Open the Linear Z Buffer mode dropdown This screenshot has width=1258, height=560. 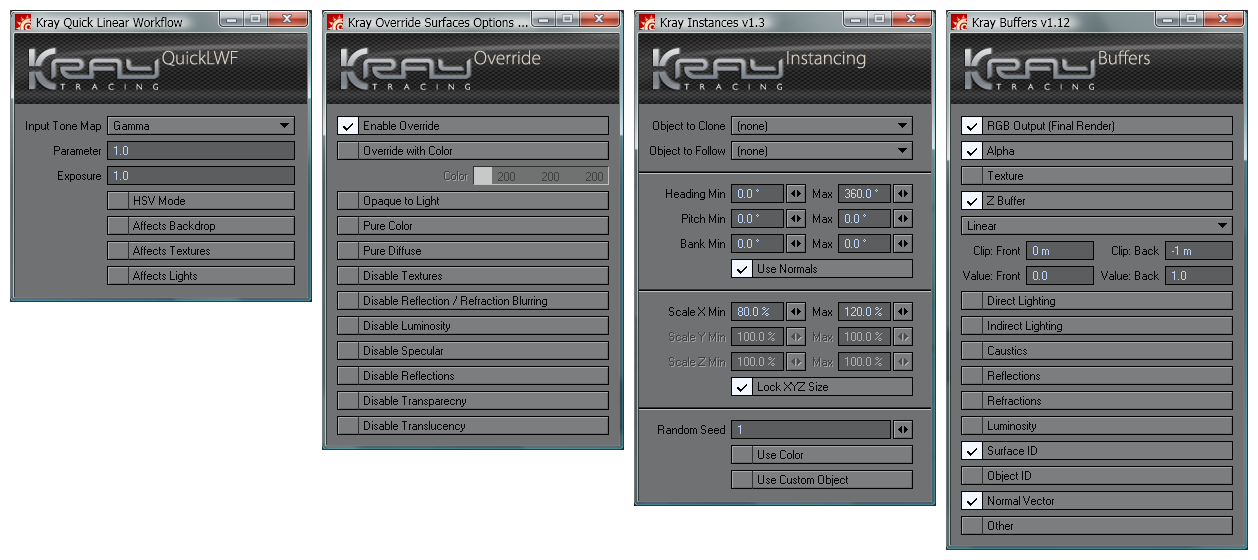pos(1096,226)
